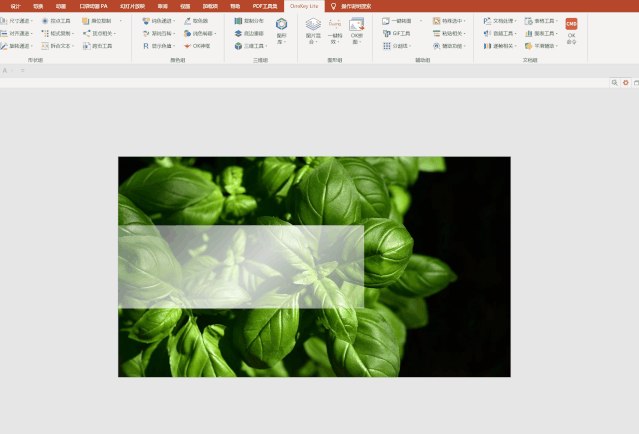Viewport: 639px width, 434px height.
Task: Switch to the 审阅 Review tab
Action: tap(163, 6)
